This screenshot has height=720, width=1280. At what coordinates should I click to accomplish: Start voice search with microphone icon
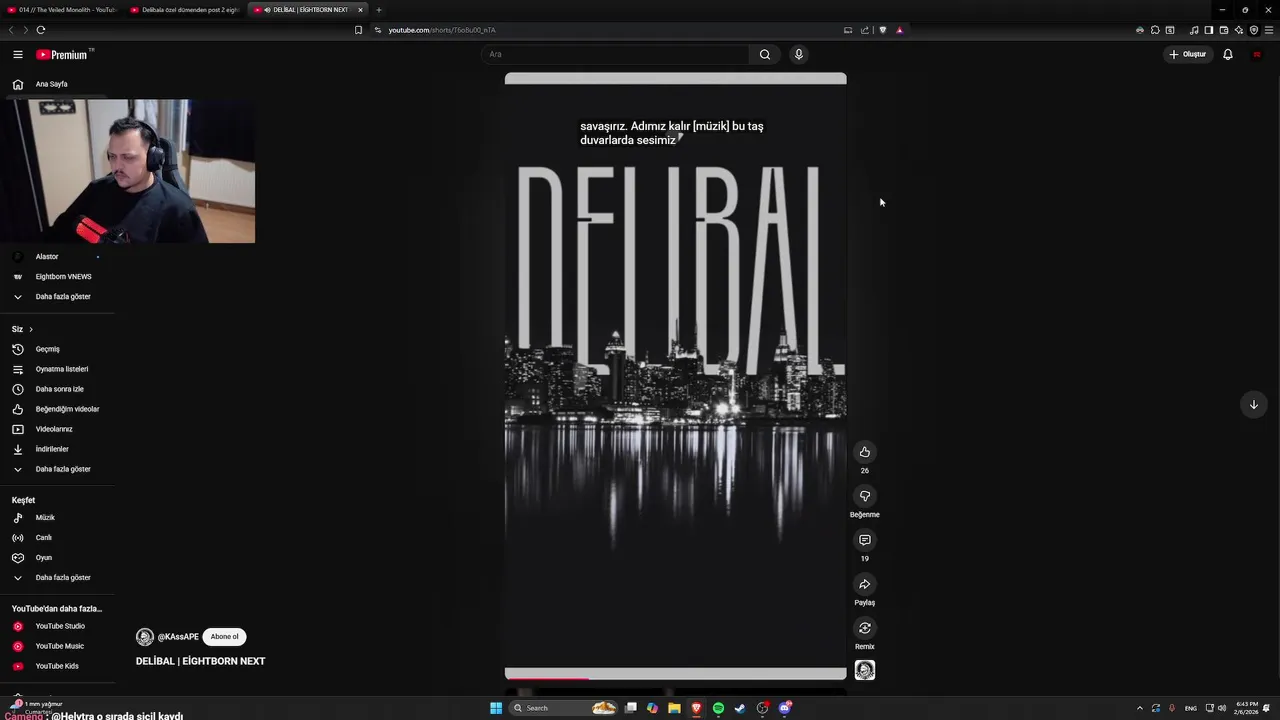pyautogui.click(x=798, y=55)
